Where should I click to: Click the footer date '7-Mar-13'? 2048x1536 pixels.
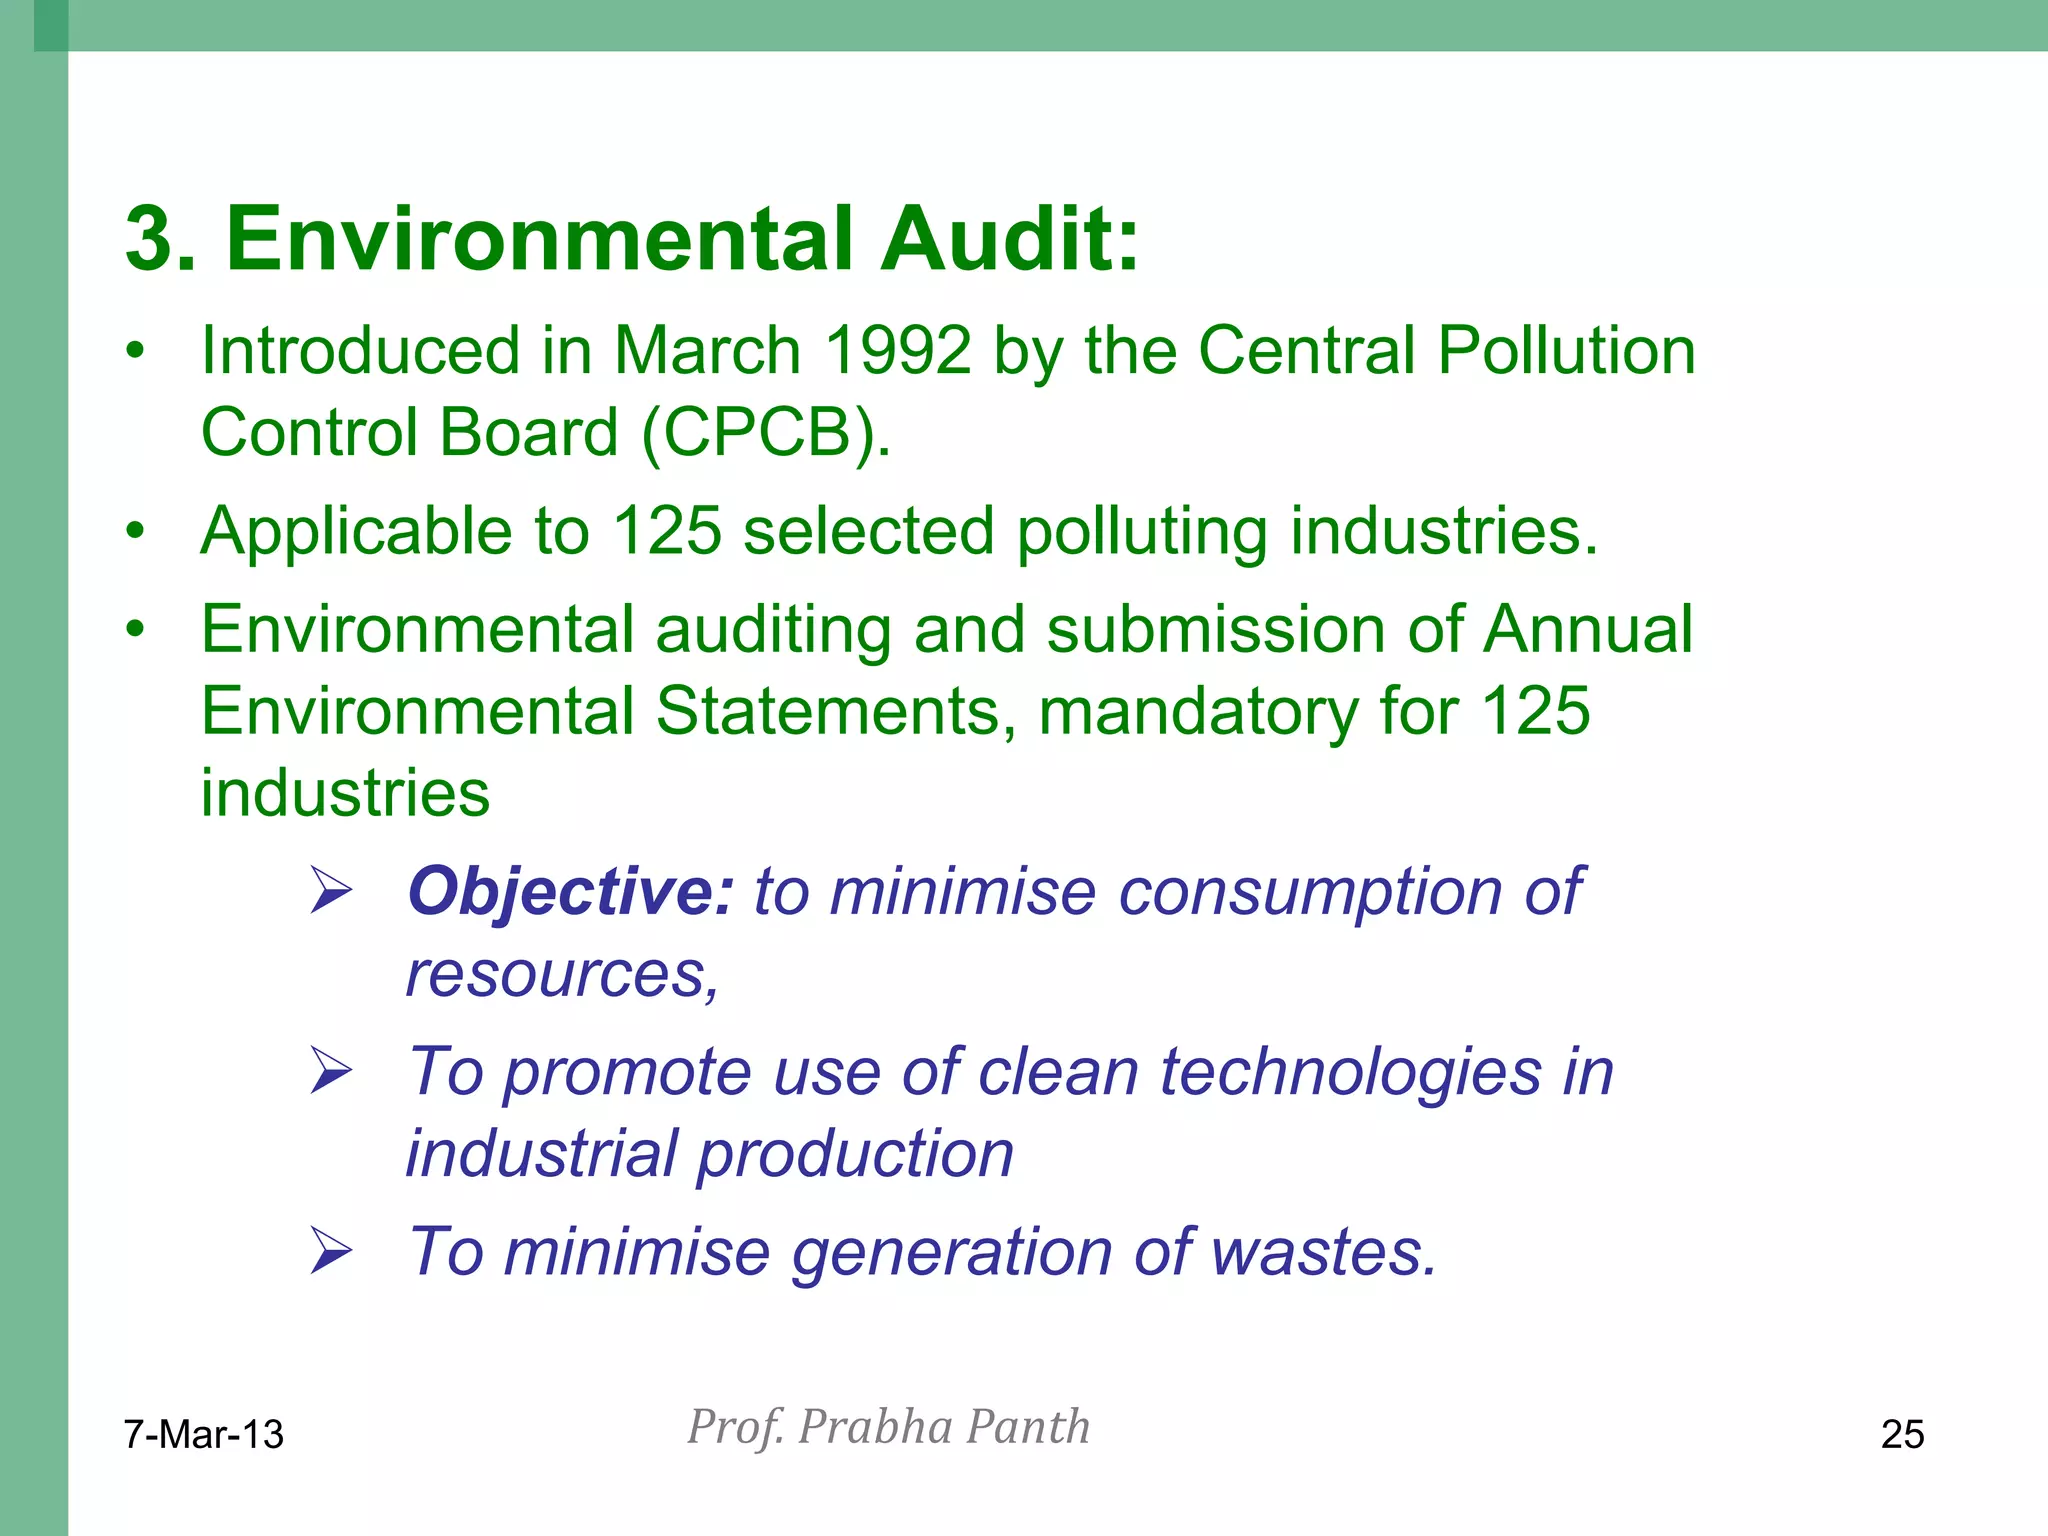coord(203,1435)
